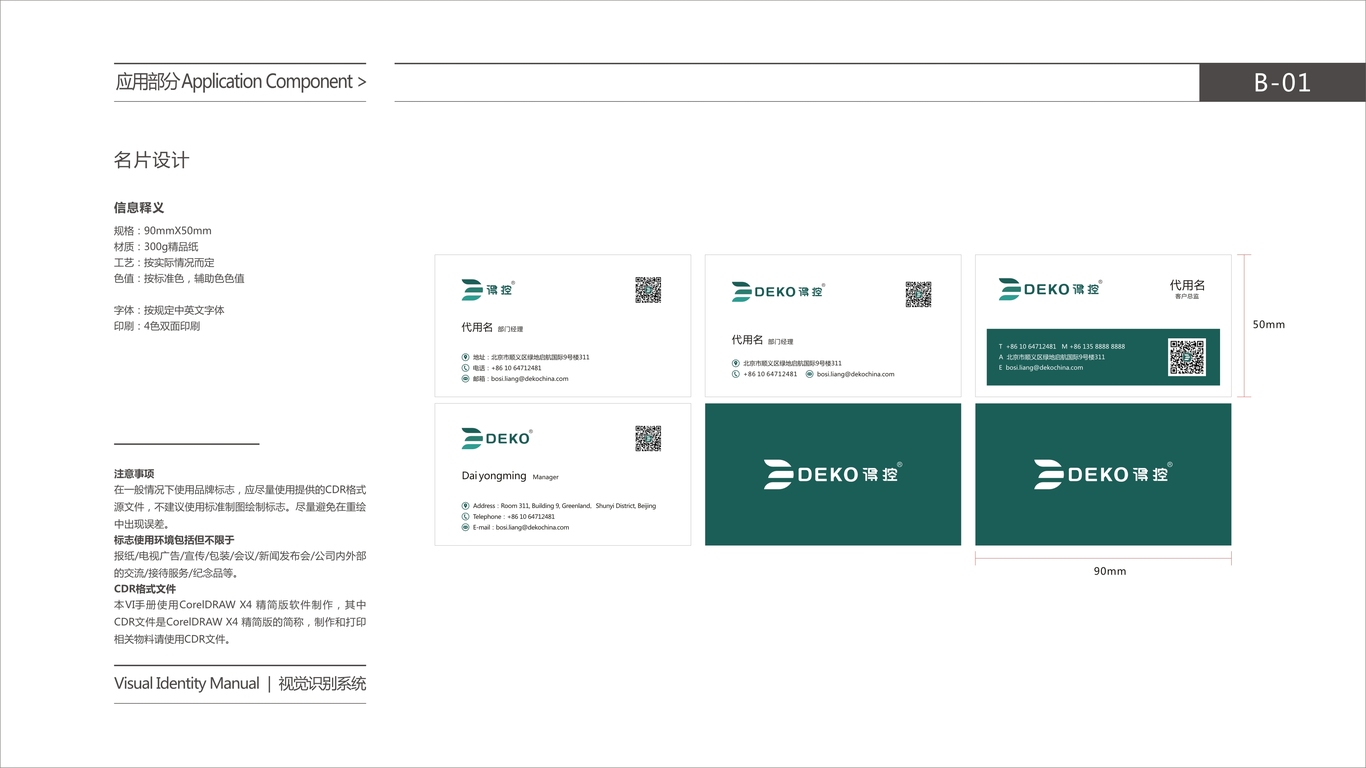The height and width of the screenshot is (768, 1366).
Task: Click the Manager job title
Action: (x=546, y=477)
